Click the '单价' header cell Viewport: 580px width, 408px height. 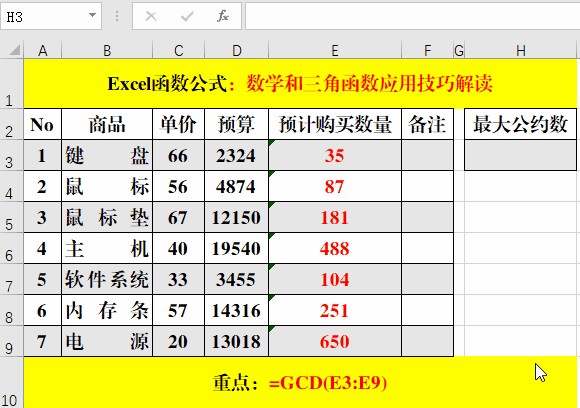178,124
